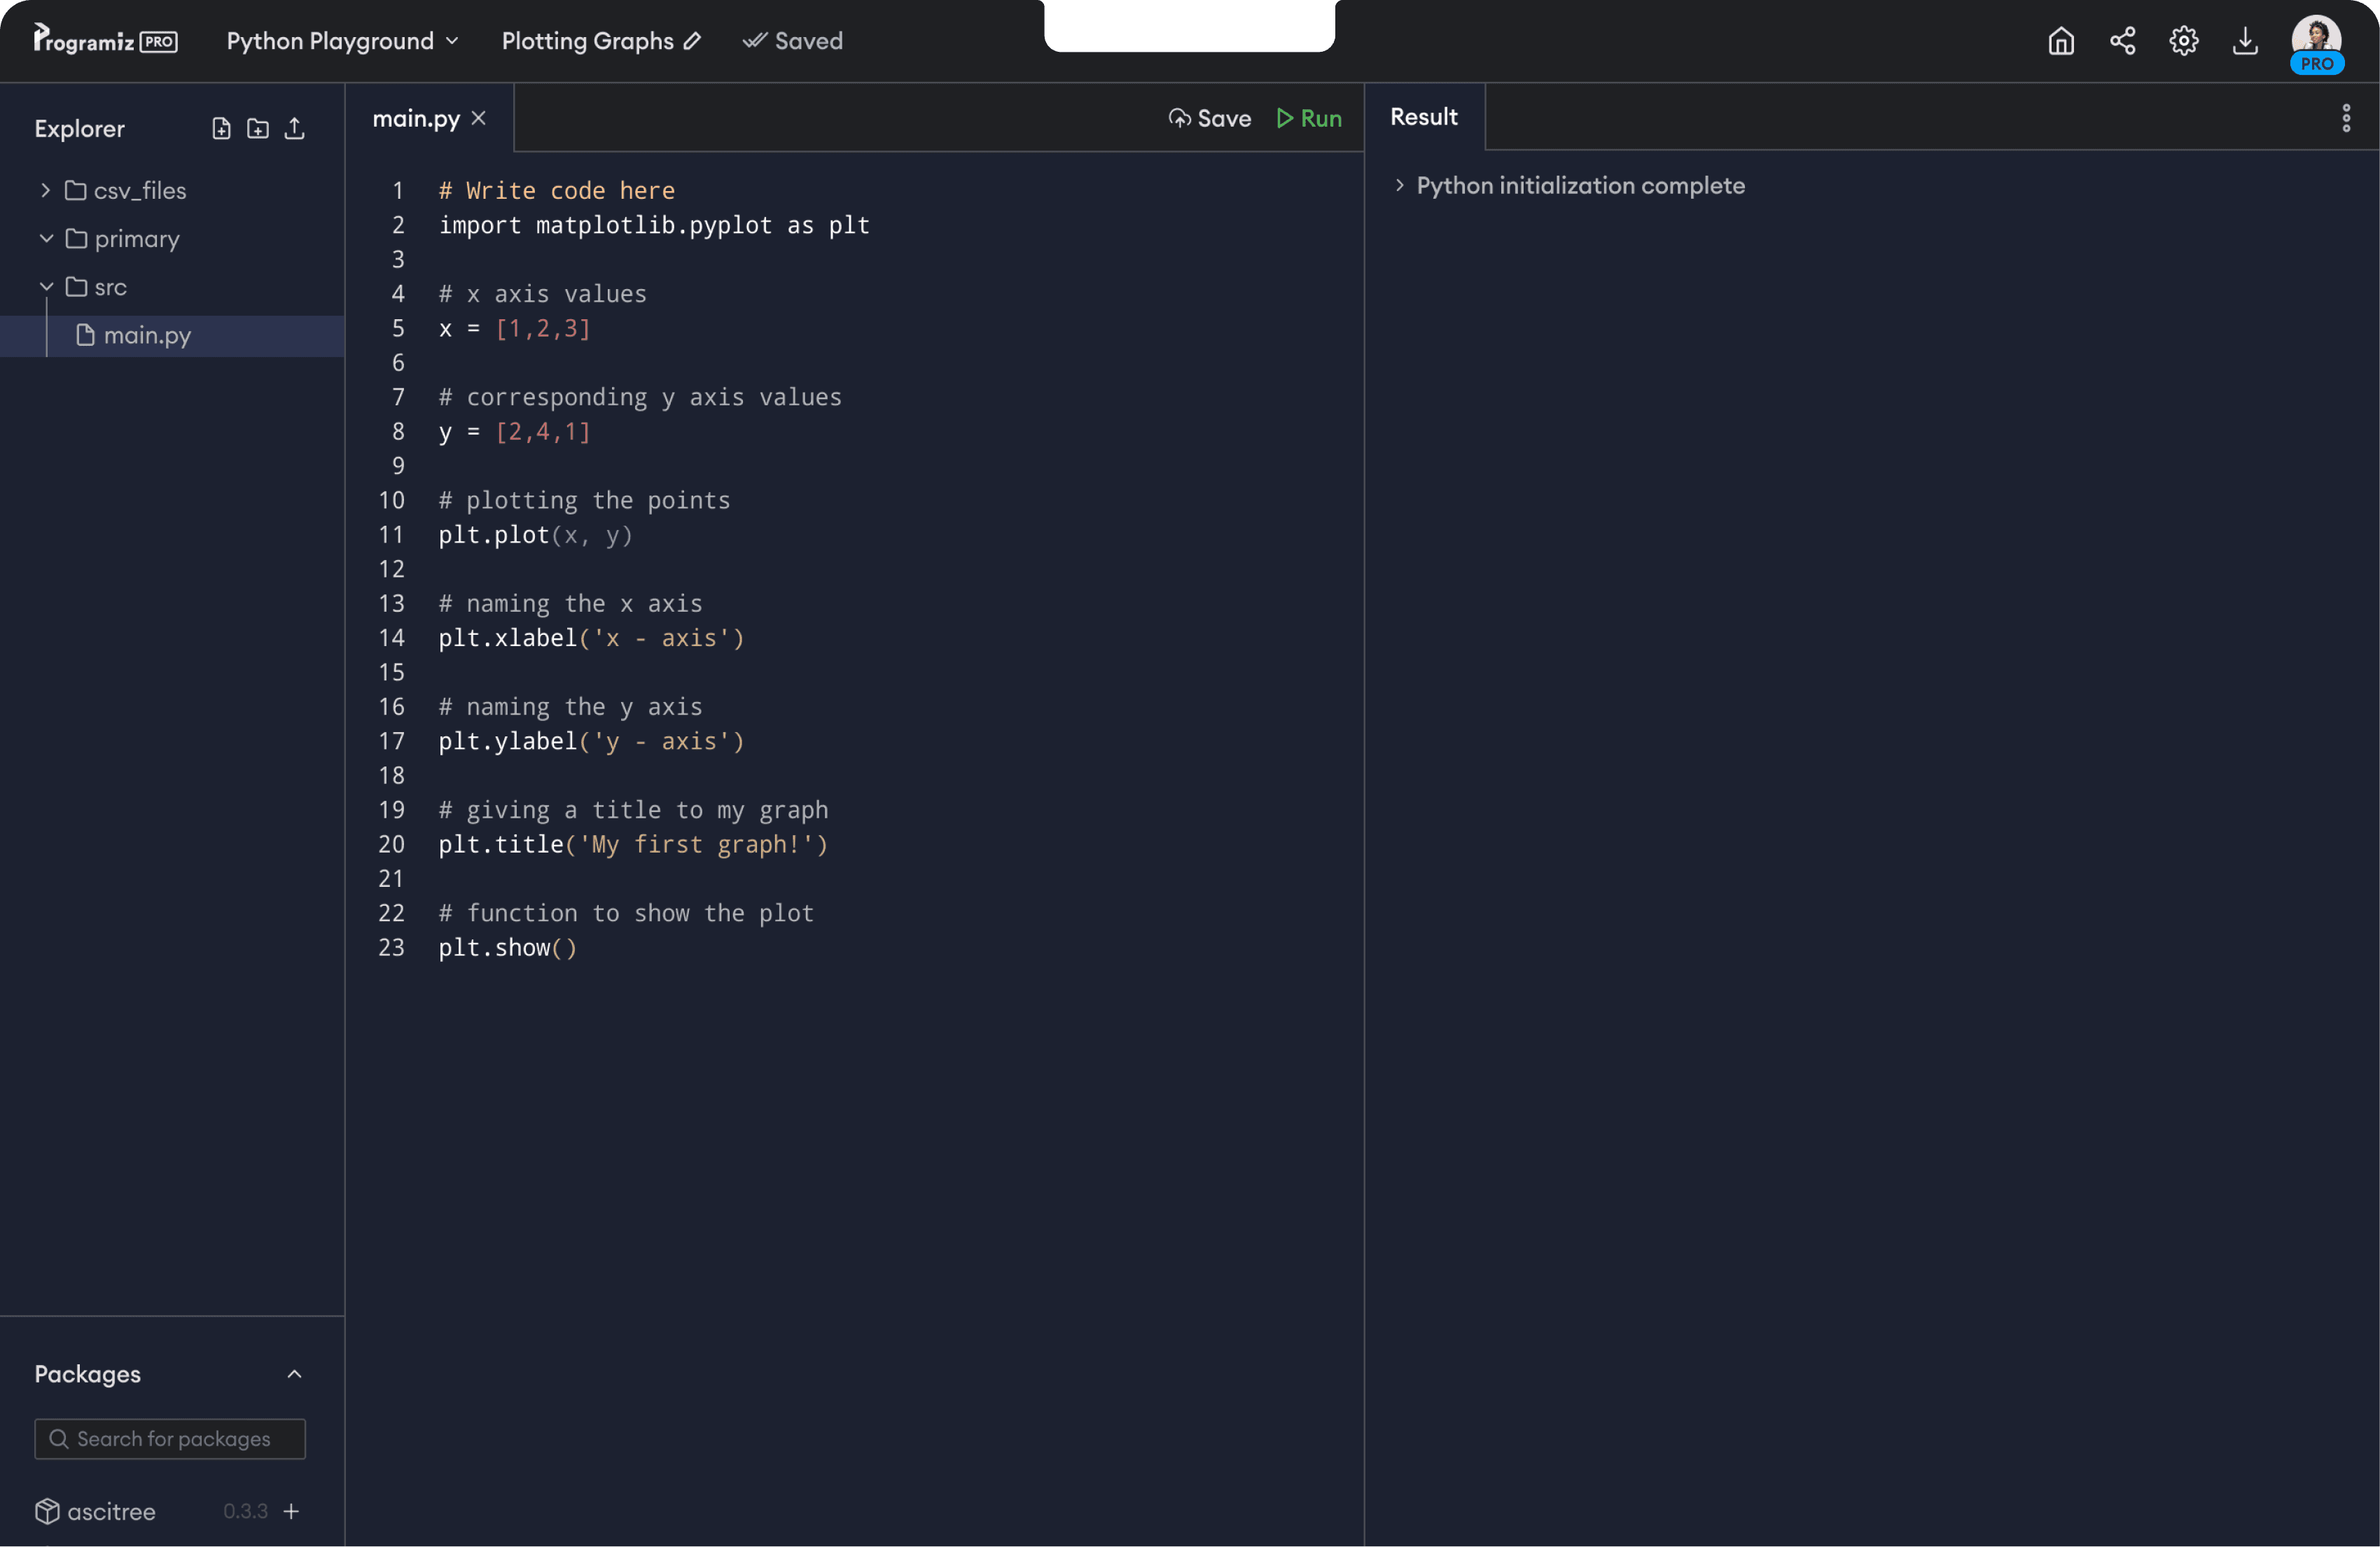Expand the csv_files folder
The image size is (2380, 1547).
point(46,190)
